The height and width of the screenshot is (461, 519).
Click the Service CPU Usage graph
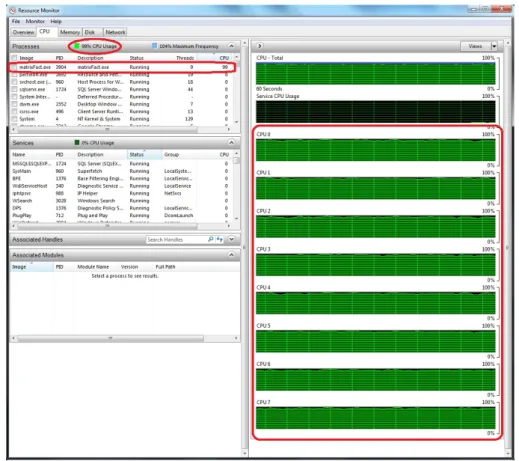click(376, 112)
